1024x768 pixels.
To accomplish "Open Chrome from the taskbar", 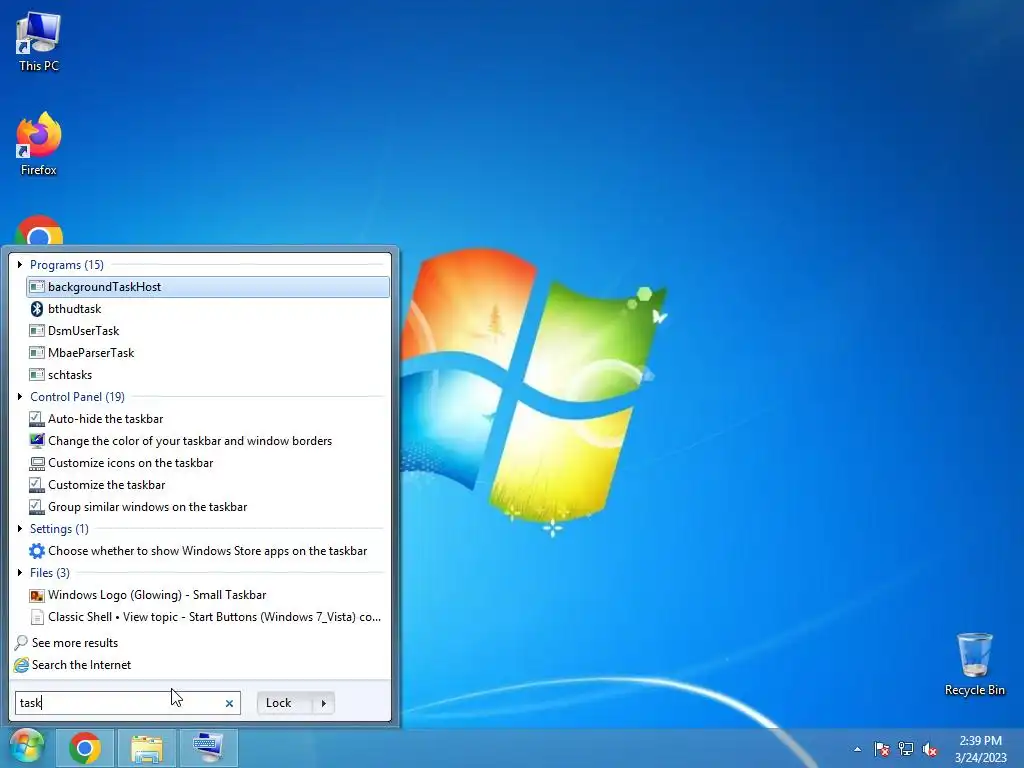I will tap(85, 748).
